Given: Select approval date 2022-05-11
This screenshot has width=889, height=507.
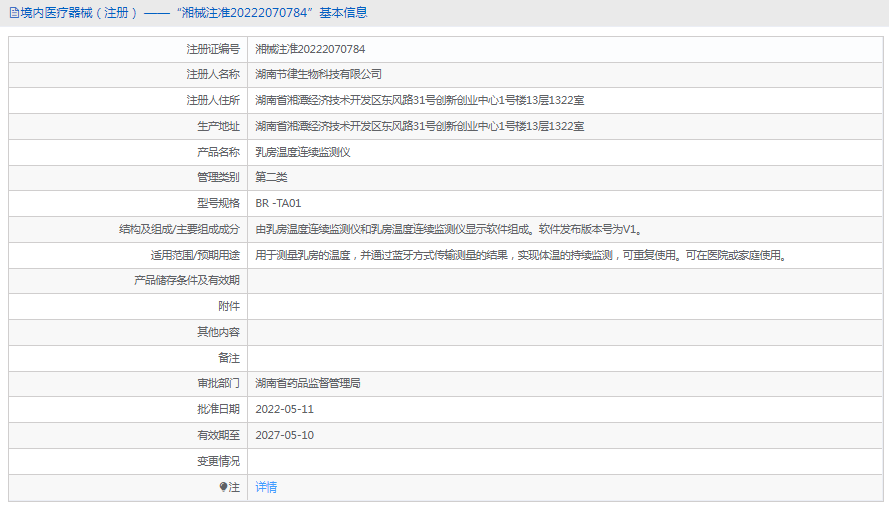Looking at the screenshot, I should [285, 409].
